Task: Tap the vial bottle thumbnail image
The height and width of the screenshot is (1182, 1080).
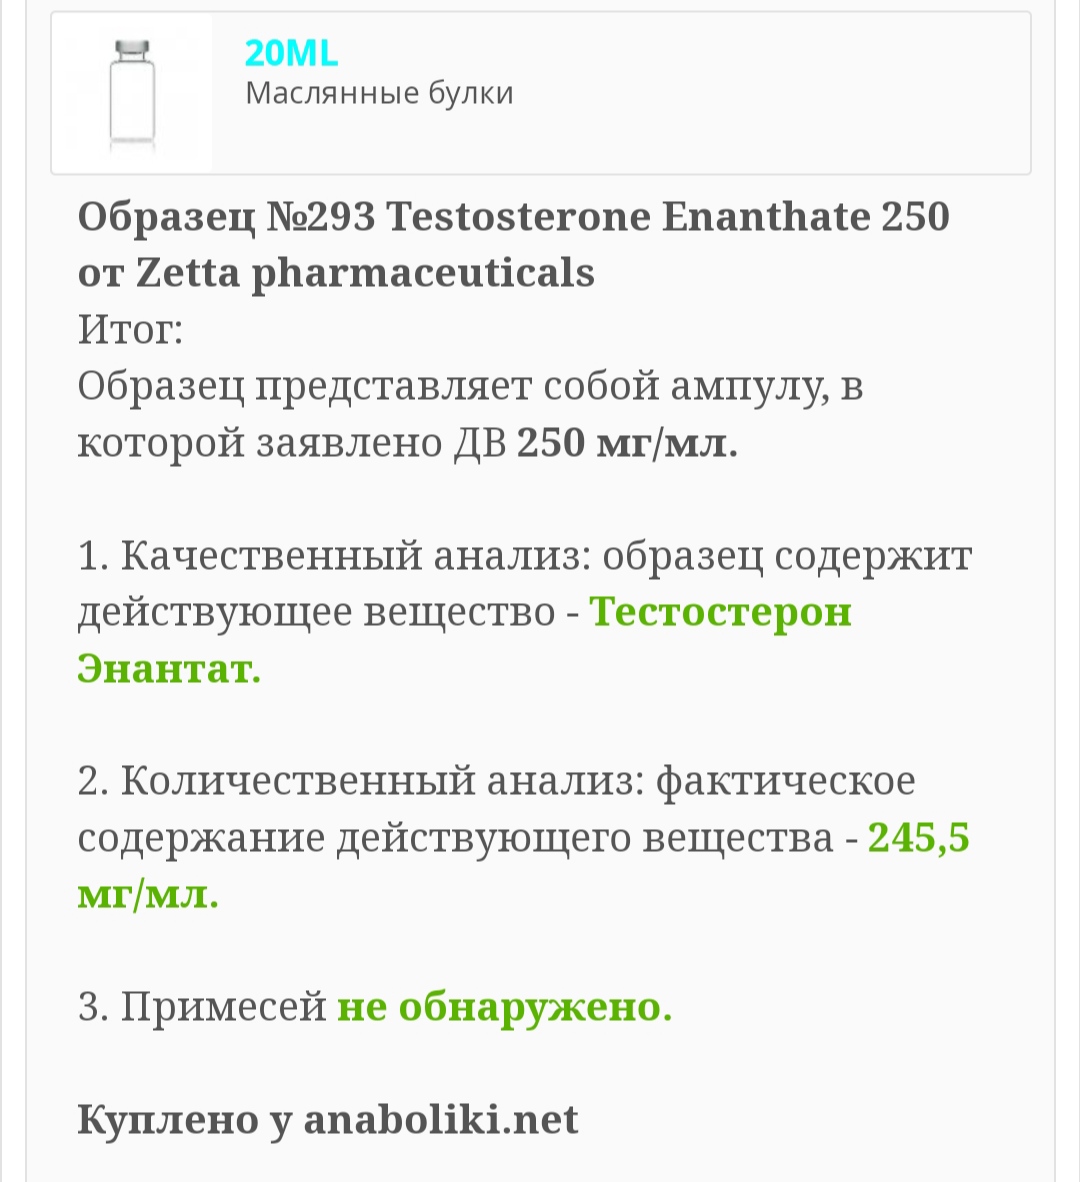Action: pyautogui.click(x=131, y=94)
